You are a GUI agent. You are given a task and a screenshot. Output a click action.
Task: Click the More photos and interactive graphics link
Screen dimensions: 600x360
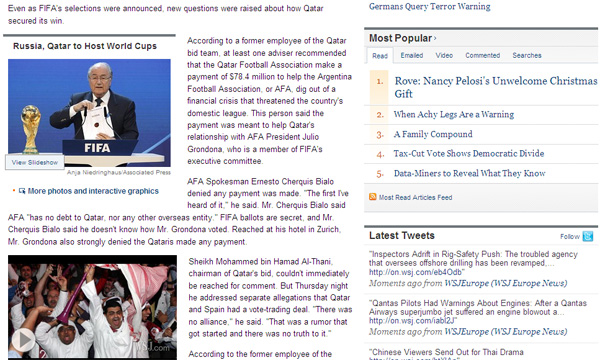[x=93, y=191]
